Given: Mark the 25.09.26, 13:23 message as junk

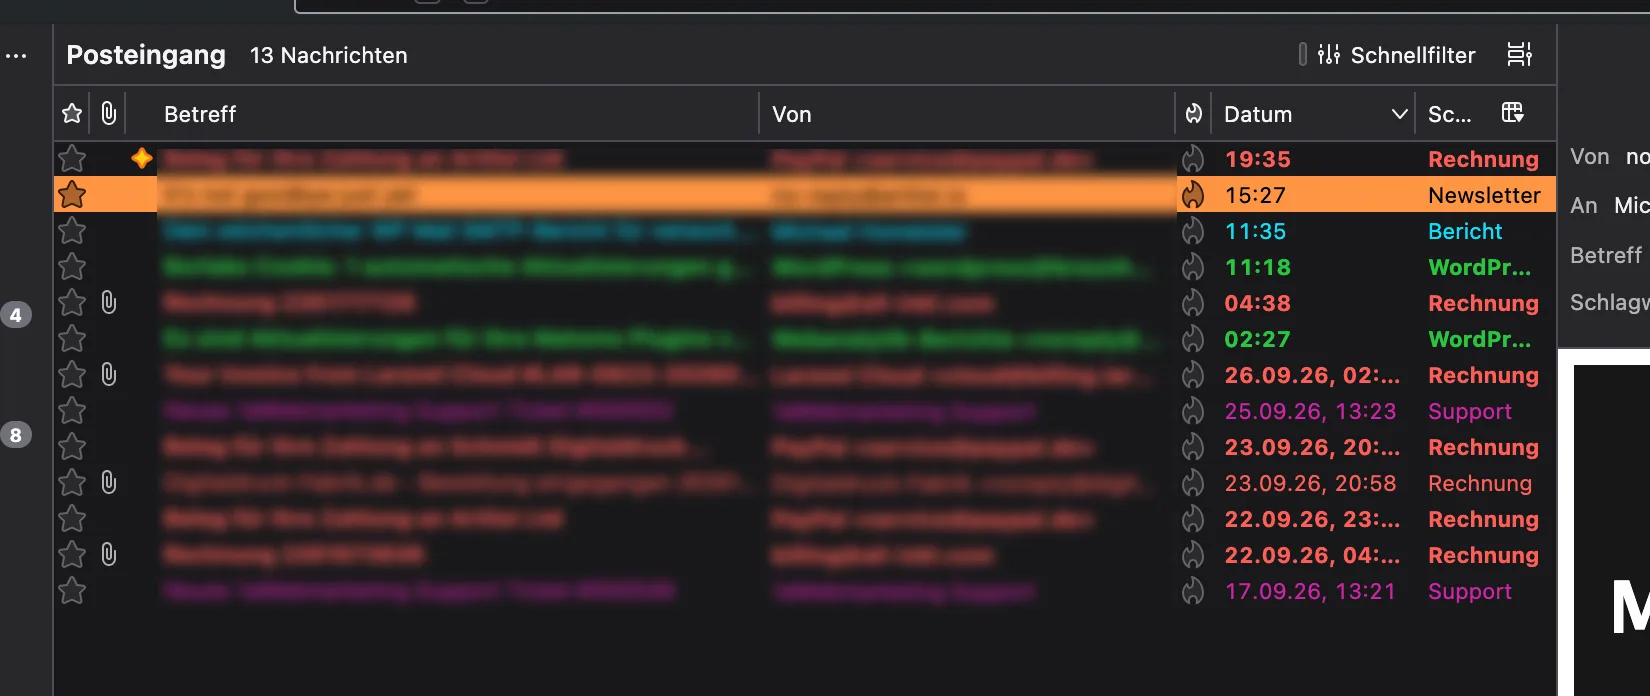Looking at the screenshot, I should [x=1193, y=411].
